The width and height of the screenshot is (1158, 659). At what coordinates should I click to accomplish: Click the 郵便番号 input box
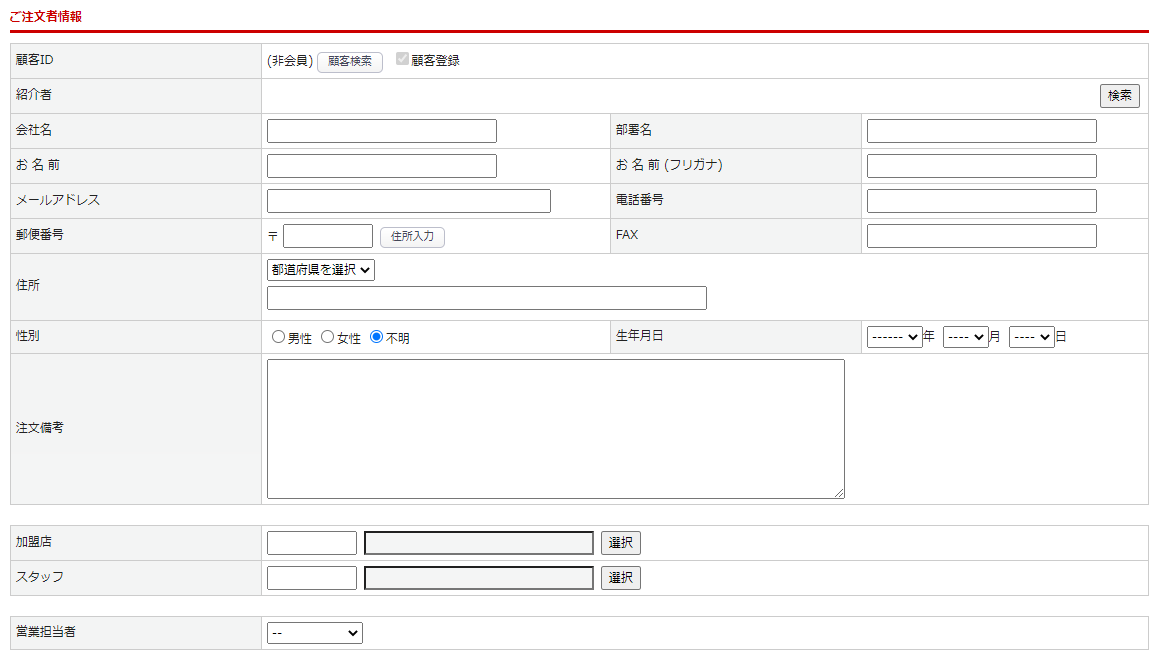pos(327,236)
